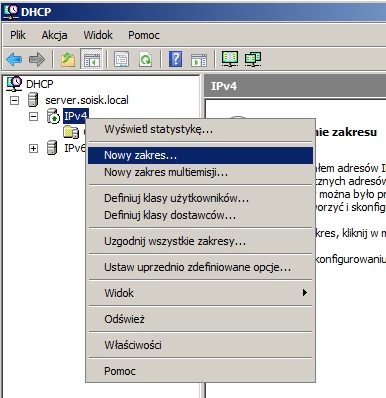Choose Nowy zakres… from context menu
This screenshot has width=386, height=398.
click(200, 155)
